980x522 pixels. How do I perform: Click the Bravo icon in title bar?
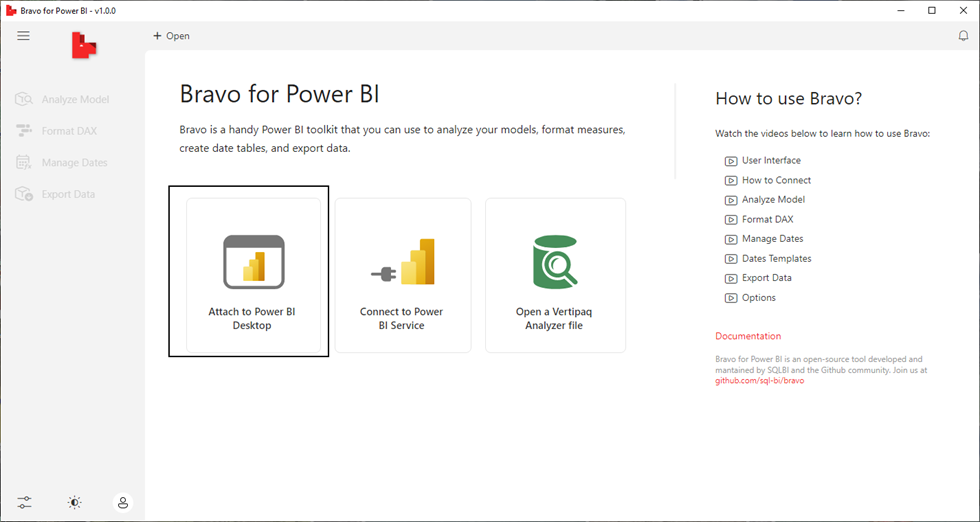[x=11, y=11]
